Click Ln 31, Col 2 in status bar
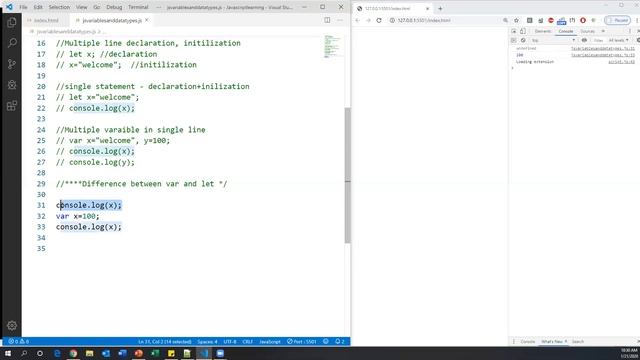Viewport: 640px width, 360px height. pyautogui.click(x=165, y=341)
